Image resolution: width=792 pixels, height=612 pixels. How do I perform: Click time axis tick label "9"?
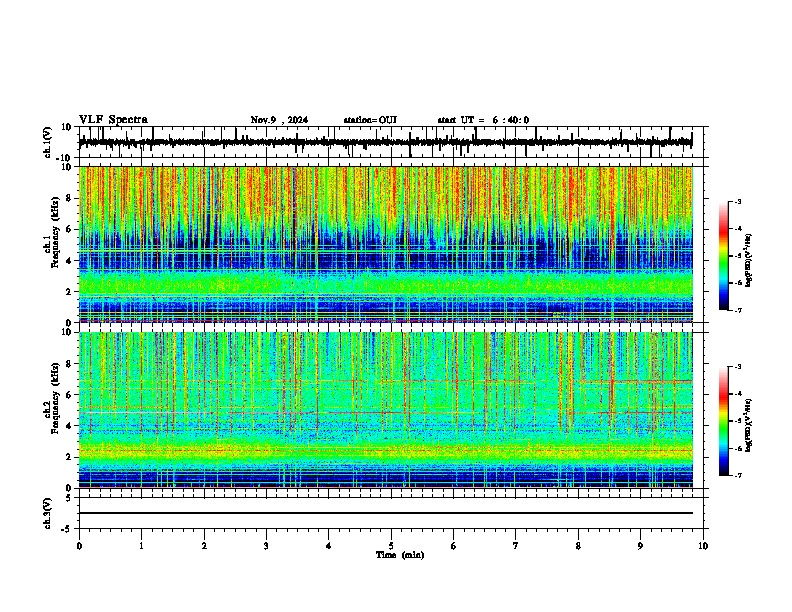(640, 546)
